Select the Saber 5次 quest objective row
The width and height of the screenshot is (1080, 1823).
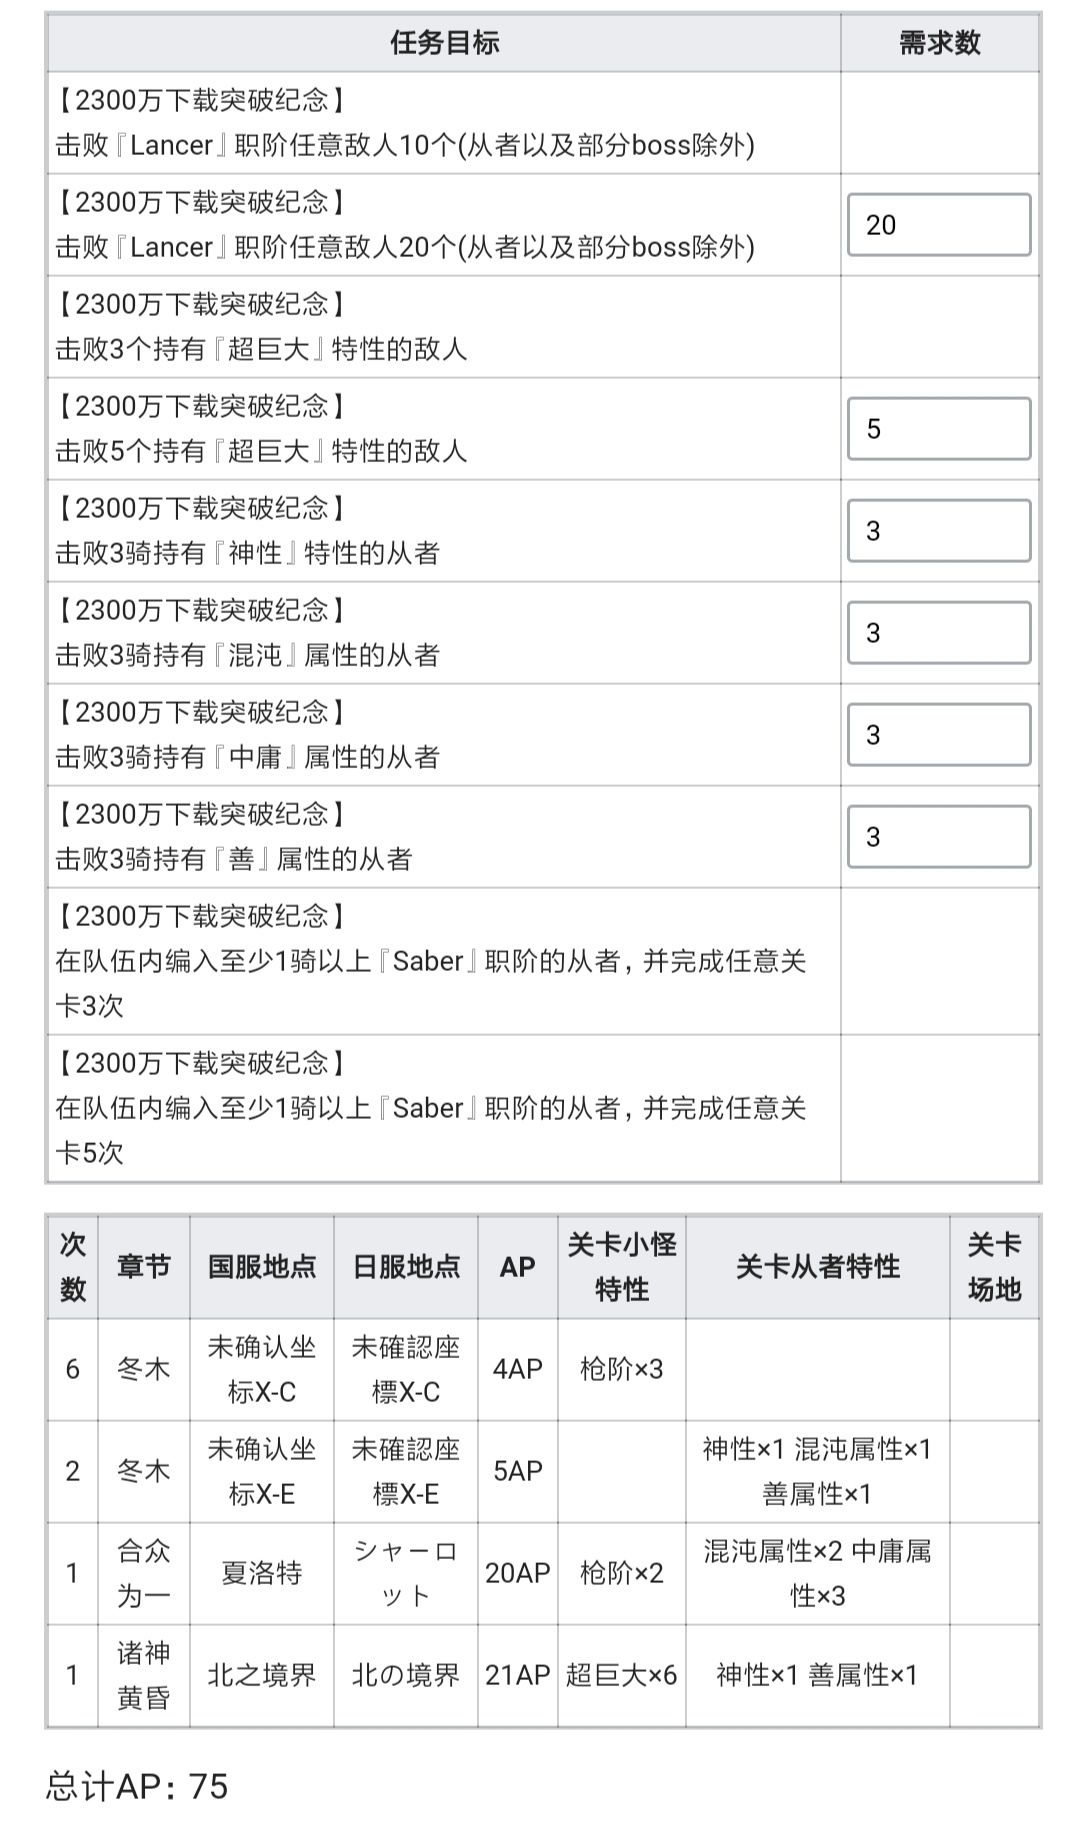pyautogui.click(x=443, y=1108)
